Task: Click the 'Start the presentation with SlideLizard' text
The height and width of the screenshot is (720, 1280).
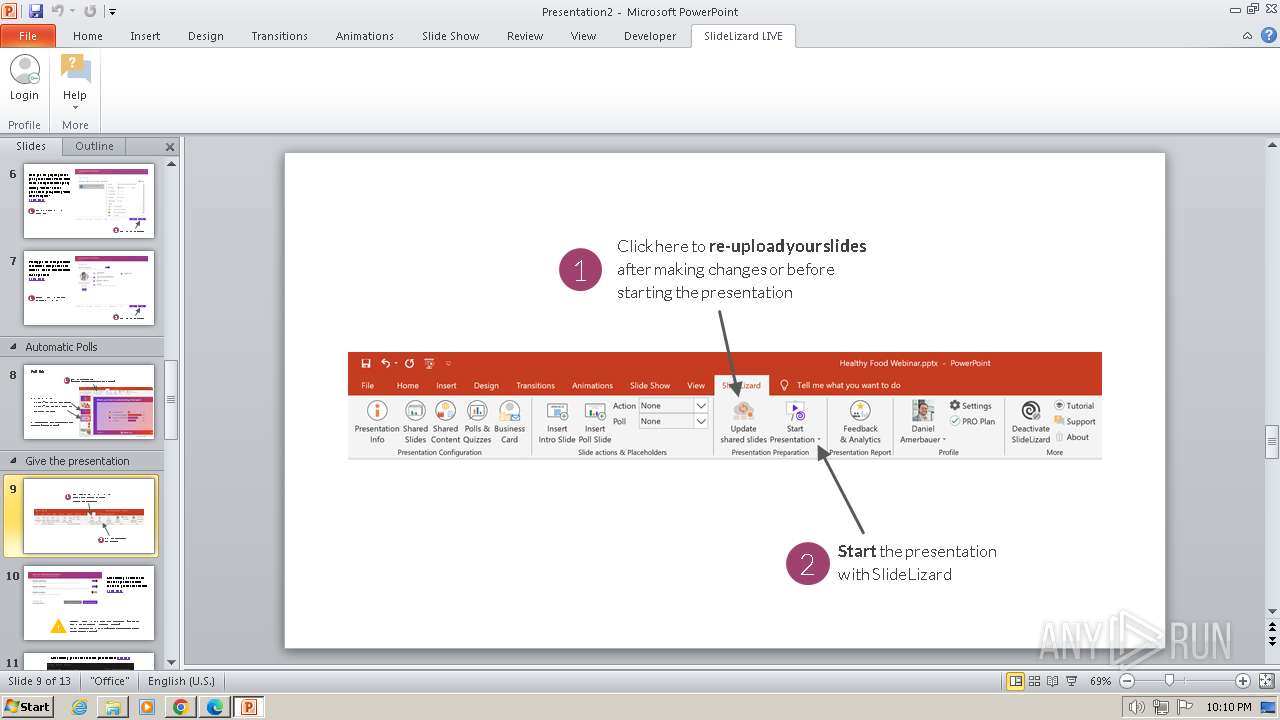Action: [x=917, y=563]
